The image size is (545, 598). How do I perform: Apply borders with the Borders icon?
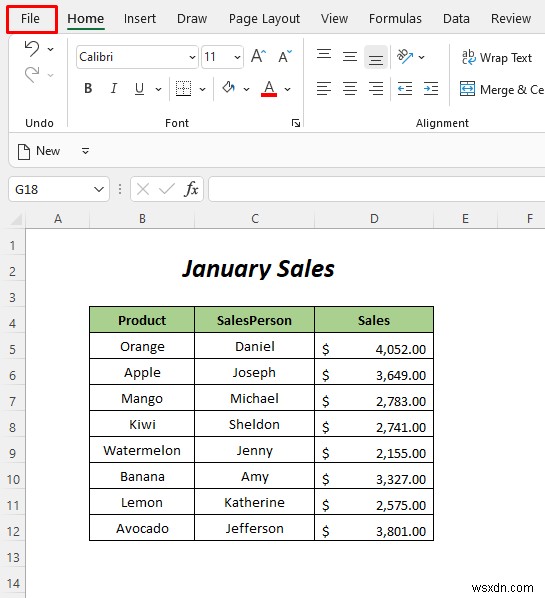pos(183,88)
